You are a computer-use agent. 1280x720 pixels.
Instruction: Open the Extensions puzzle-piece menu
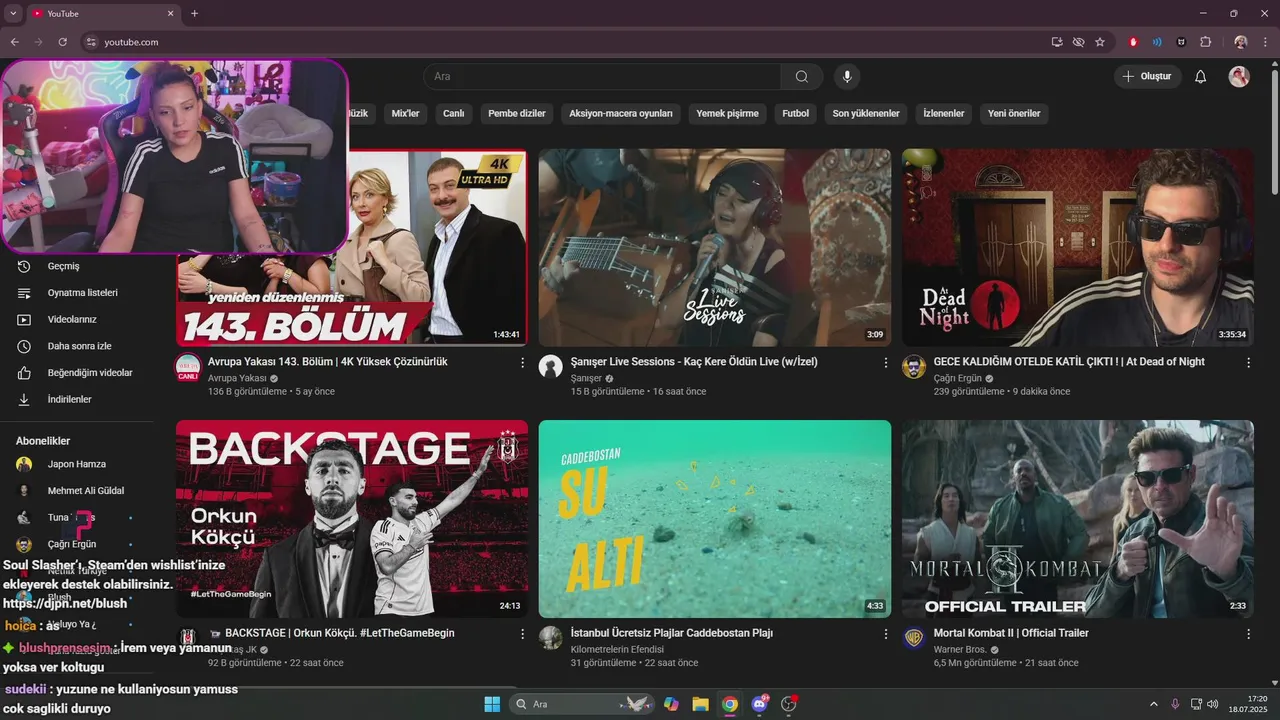[1205, 42]
